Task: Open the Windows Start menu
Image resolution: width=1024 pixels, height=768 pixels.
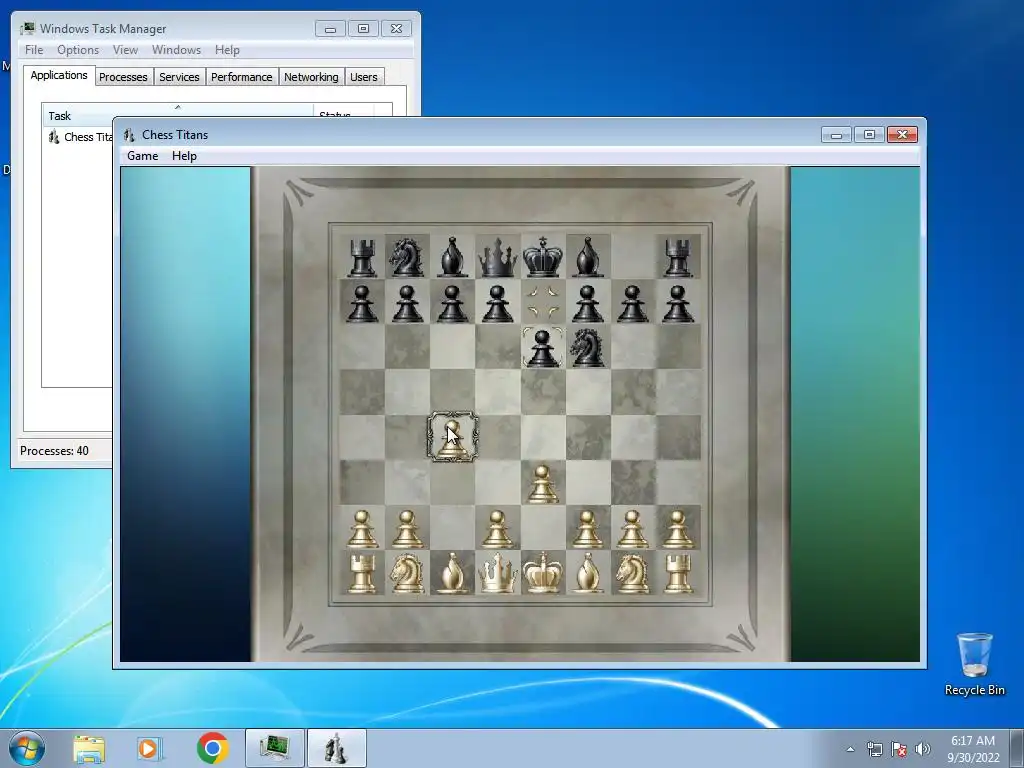Action: point(27,748)
